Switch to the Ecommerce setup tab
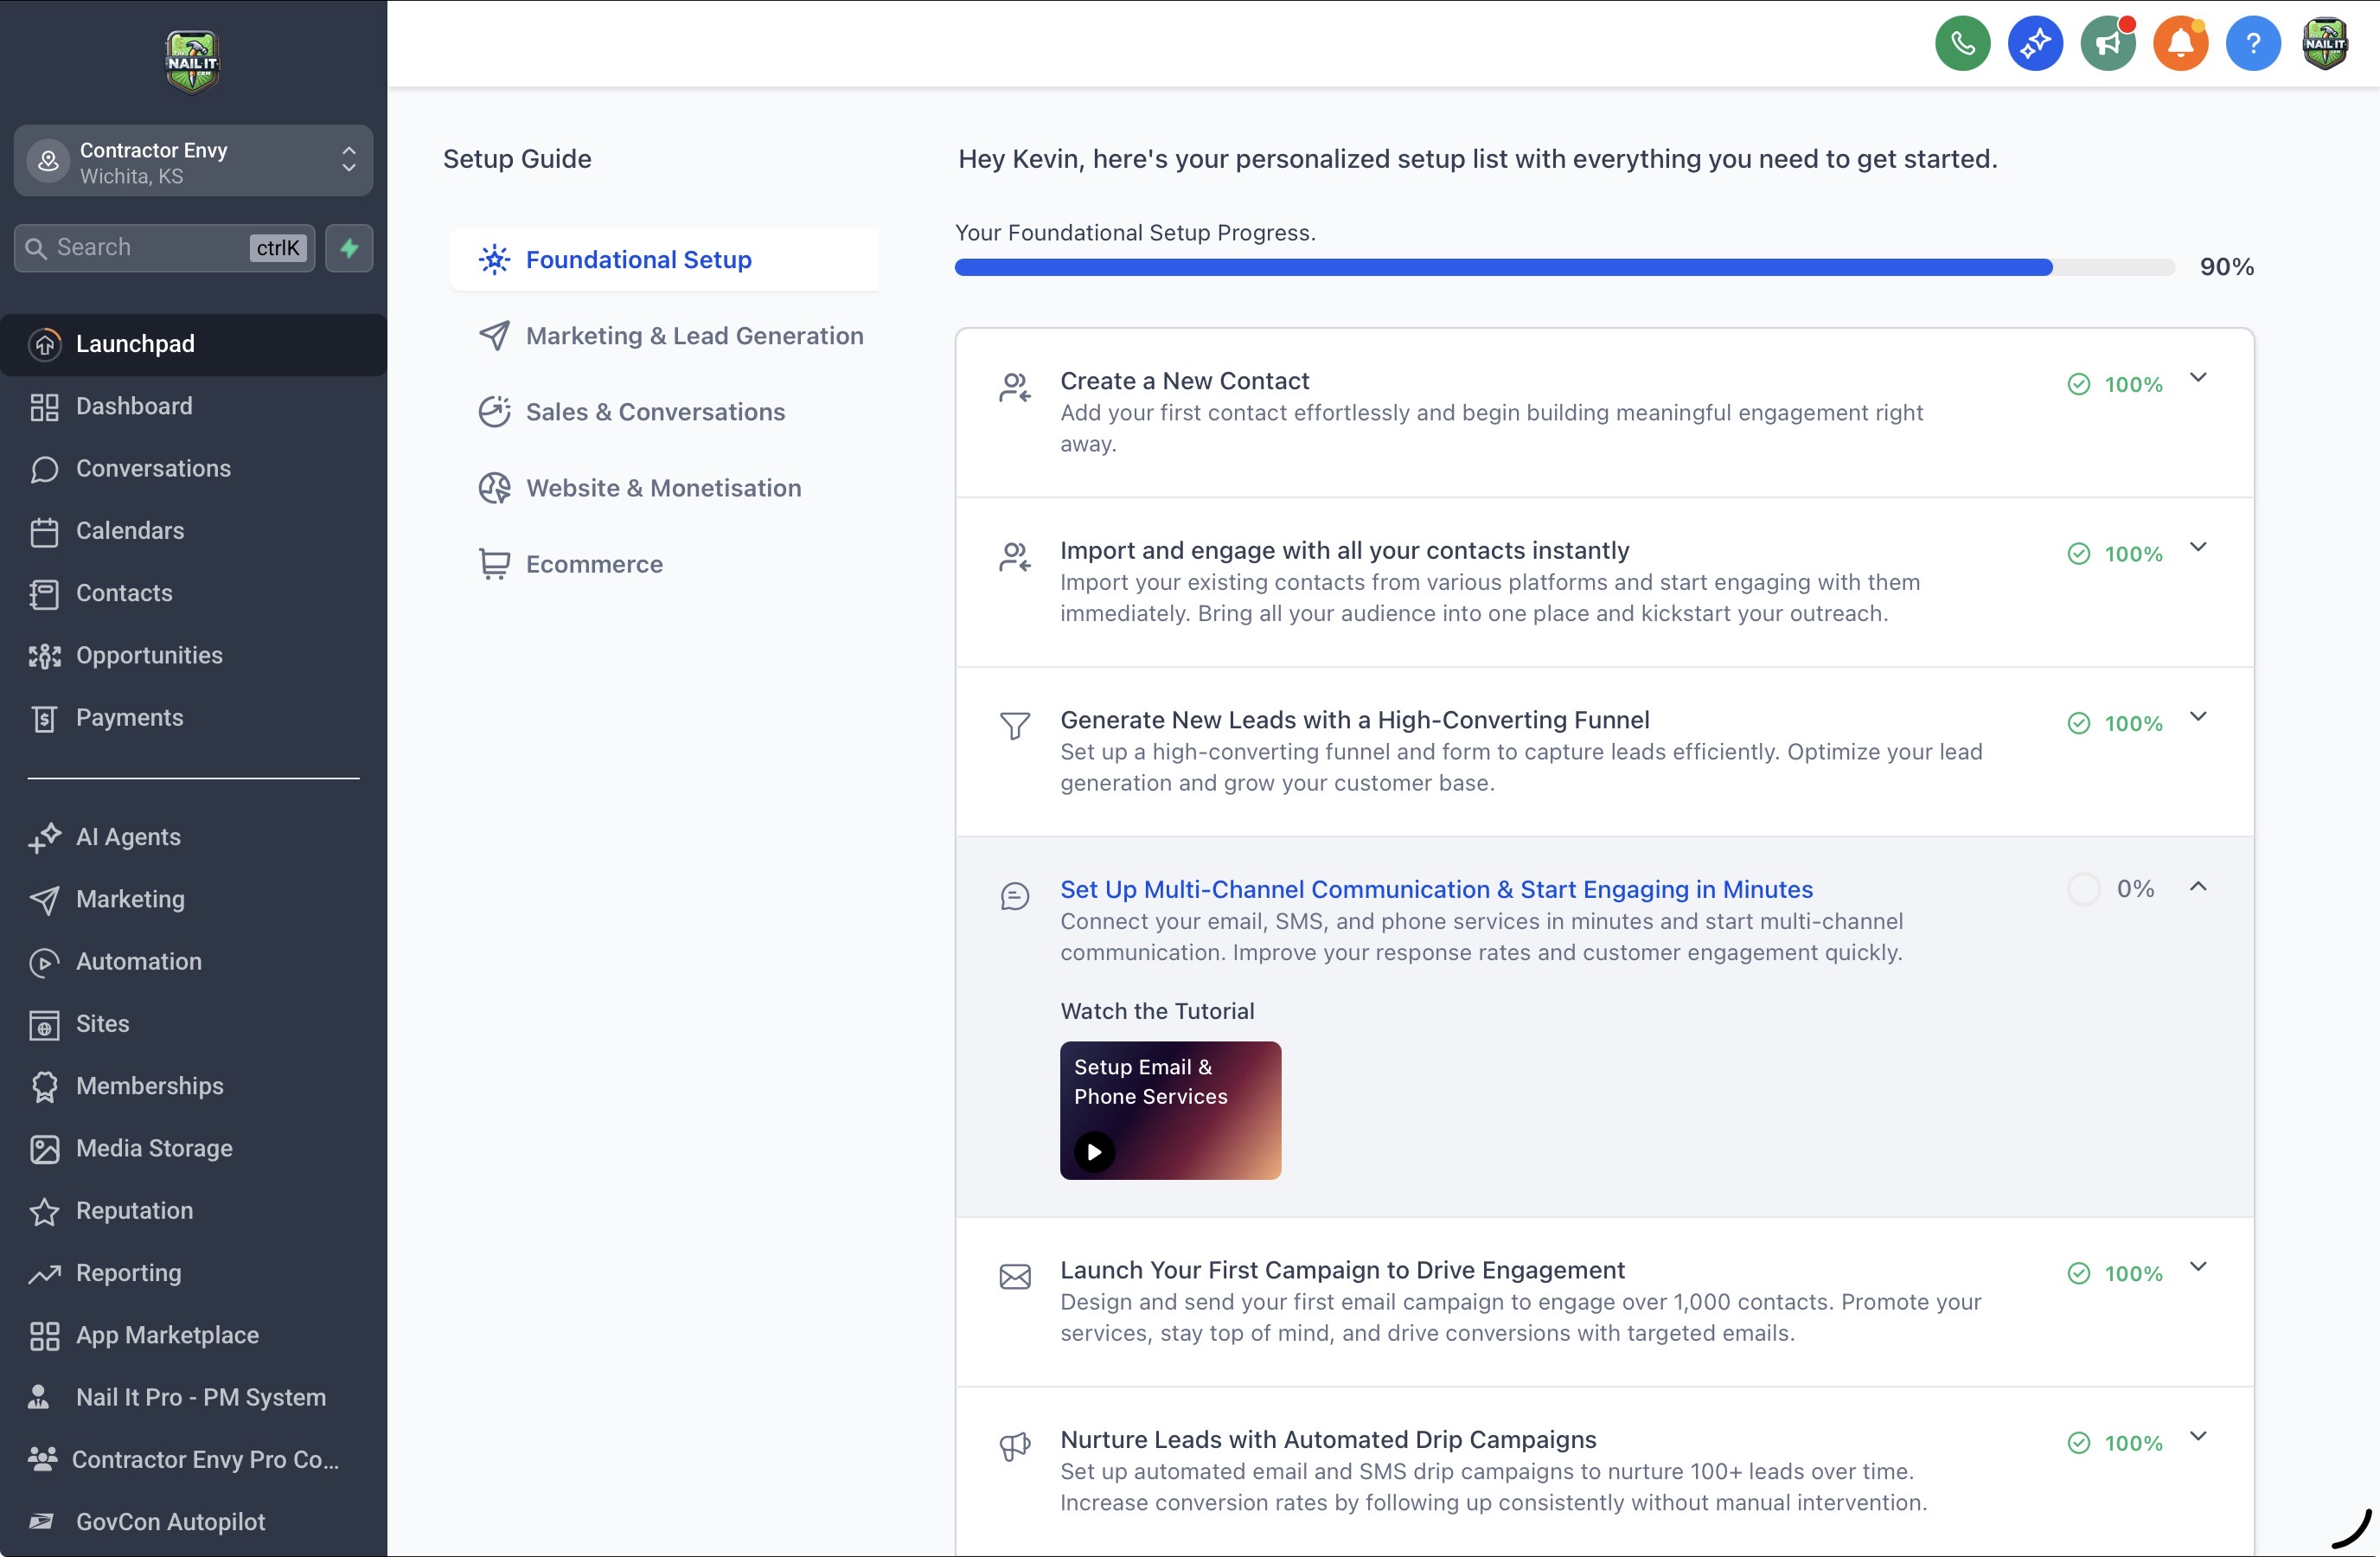Image resolution: width=2380 pixels, height=1557 pixels. pyautogui.click(x=594, y=564)
